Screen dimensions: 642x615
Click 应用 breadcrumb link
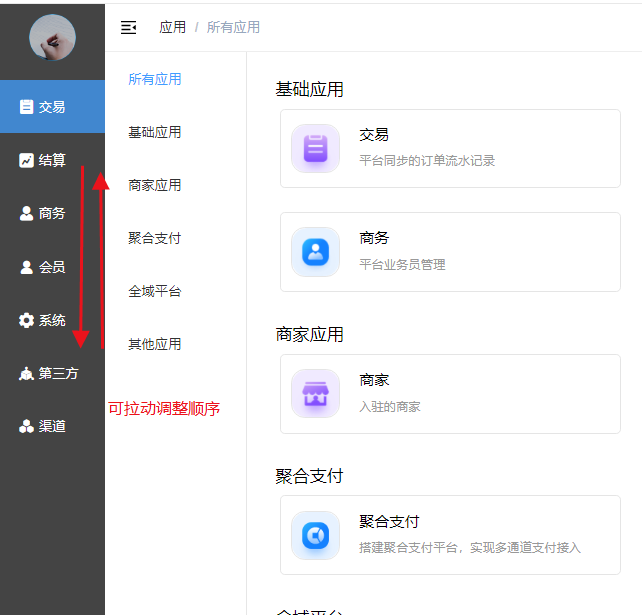point(172,28)
